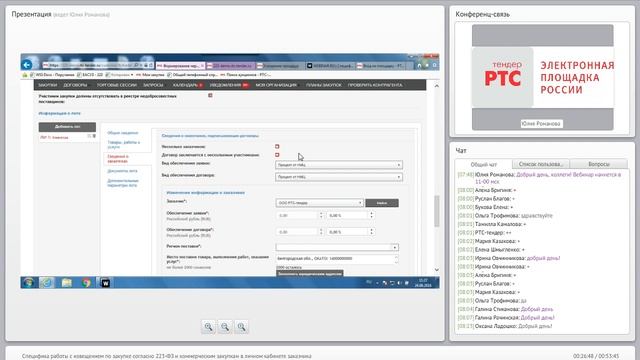Open the Windows Start menu orb
Image resolution: width=640 pixels, height=360 pixels.
tap(28, 282)
